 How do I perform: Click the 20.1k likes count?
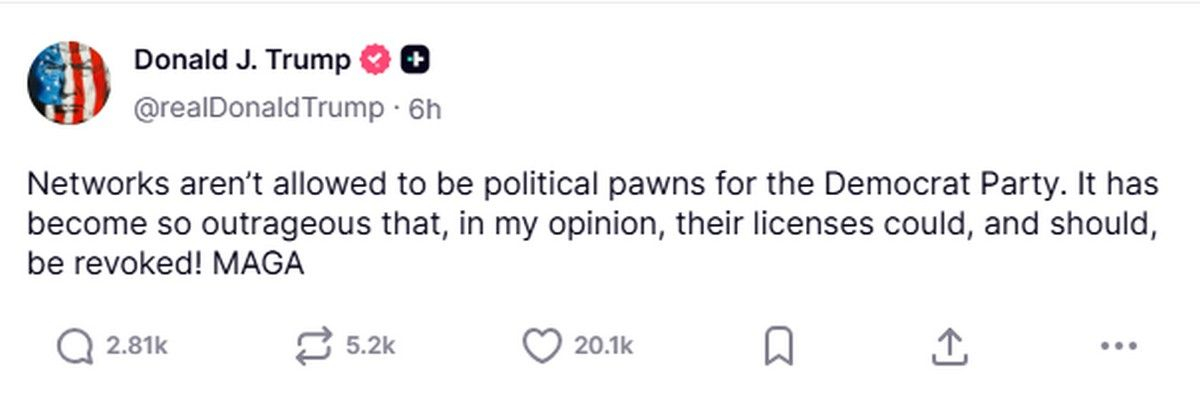point(604,346)
